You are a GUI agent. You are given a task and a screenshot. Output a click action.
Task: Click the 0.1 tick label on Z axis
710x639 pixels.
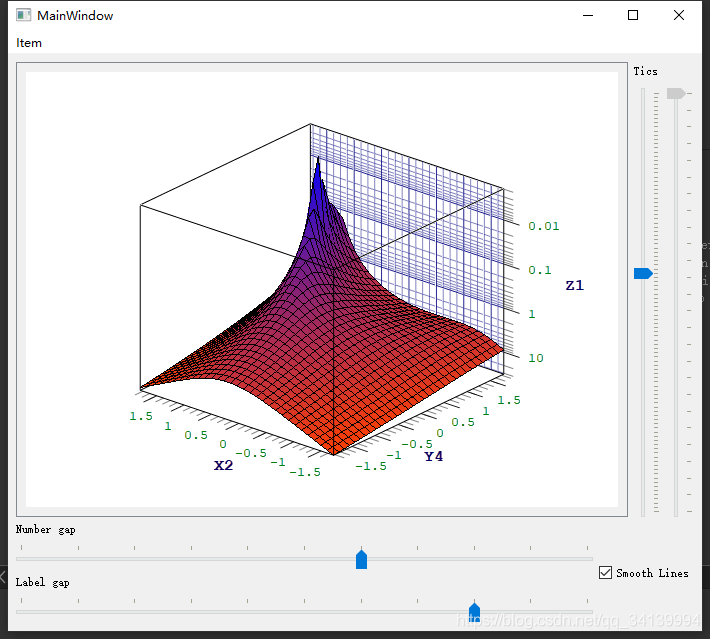tap(540, 270)
